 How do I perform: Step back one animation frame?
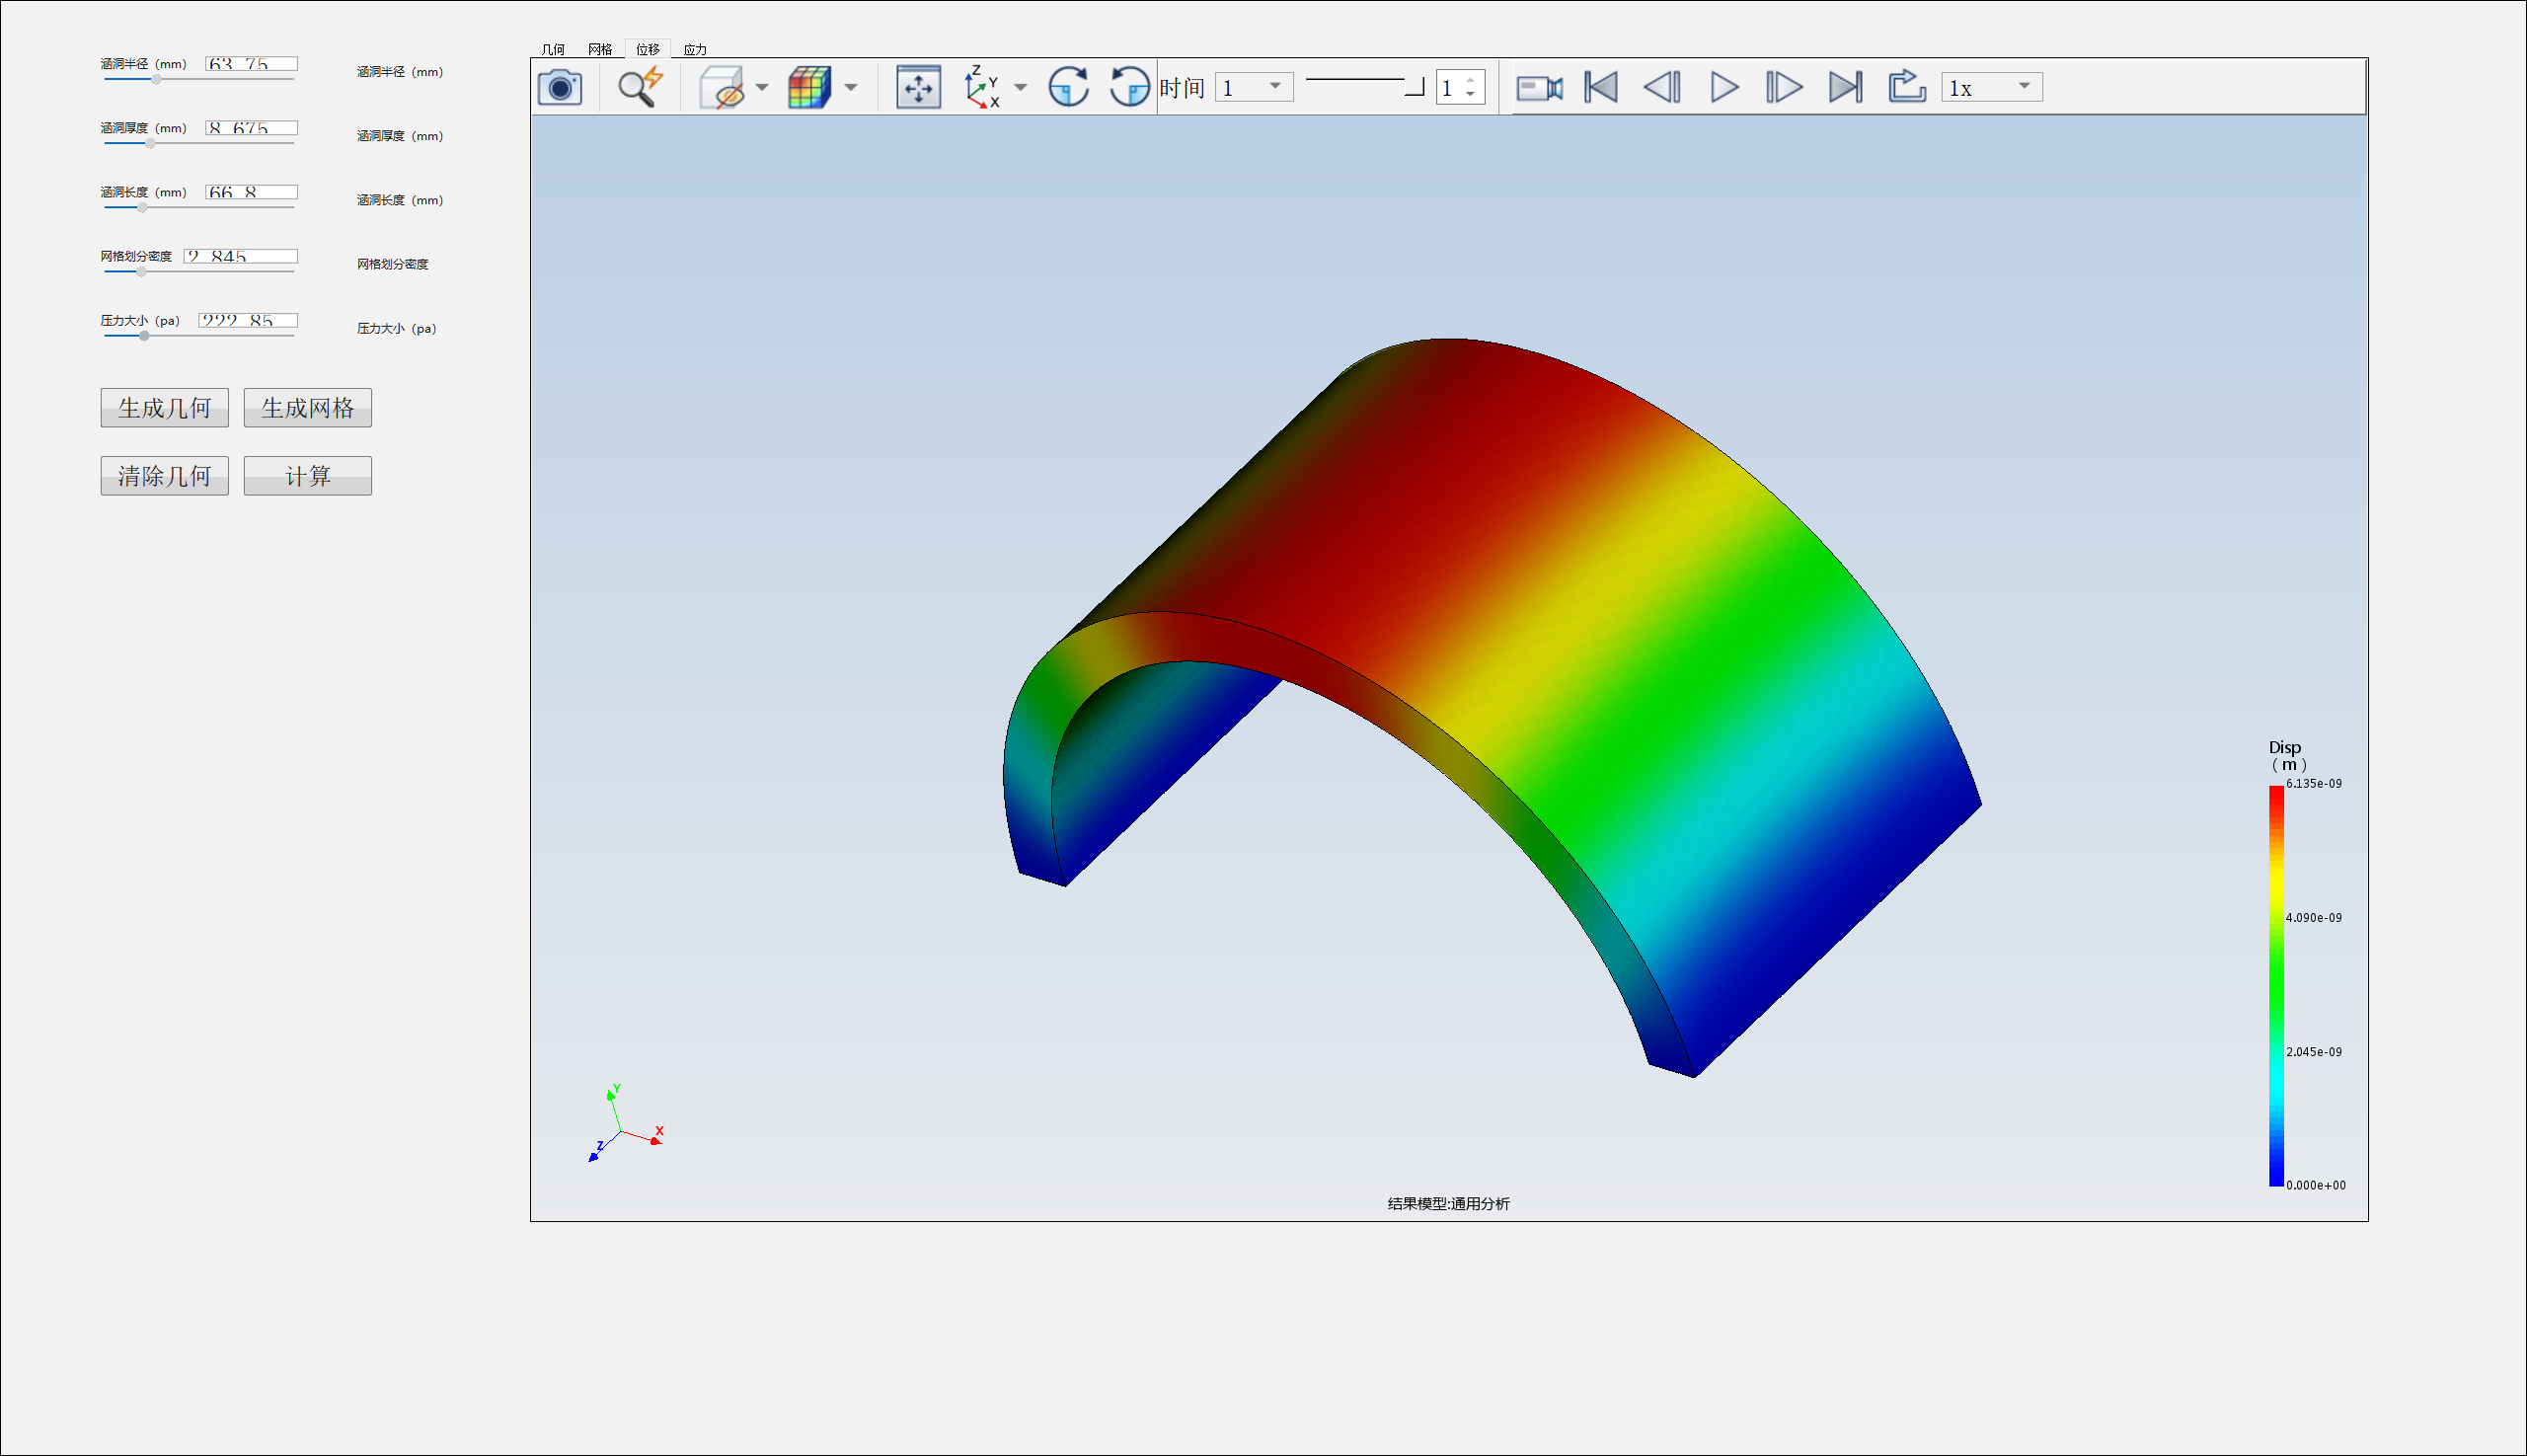tap(1662, 87)
